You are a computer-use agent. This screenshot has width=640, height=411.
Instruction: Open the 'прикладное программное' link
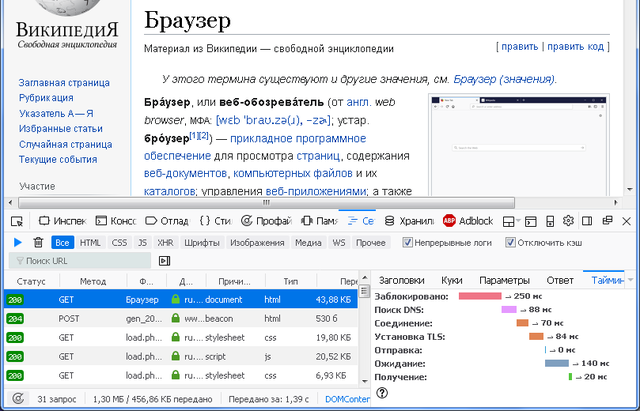tap(298, 138)
